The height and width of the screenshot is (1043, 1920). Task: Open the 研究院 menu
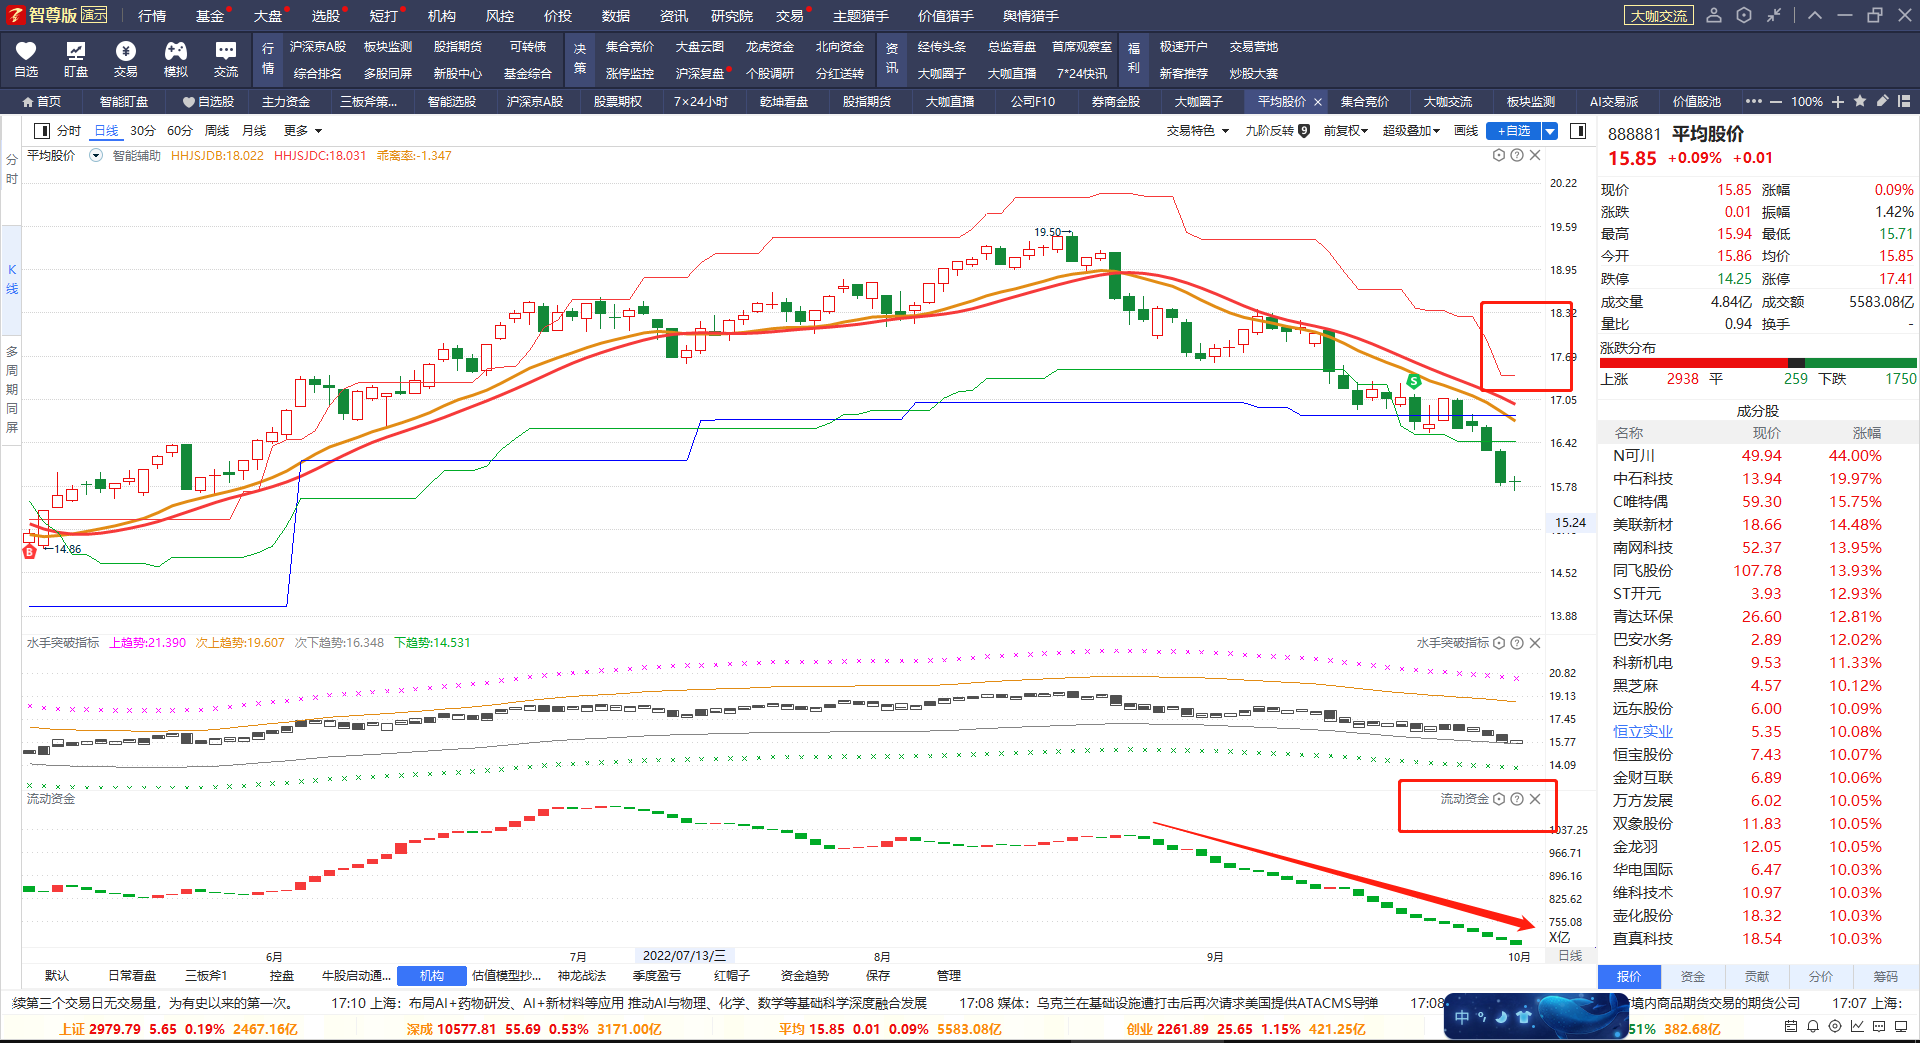tap(732, 16)
